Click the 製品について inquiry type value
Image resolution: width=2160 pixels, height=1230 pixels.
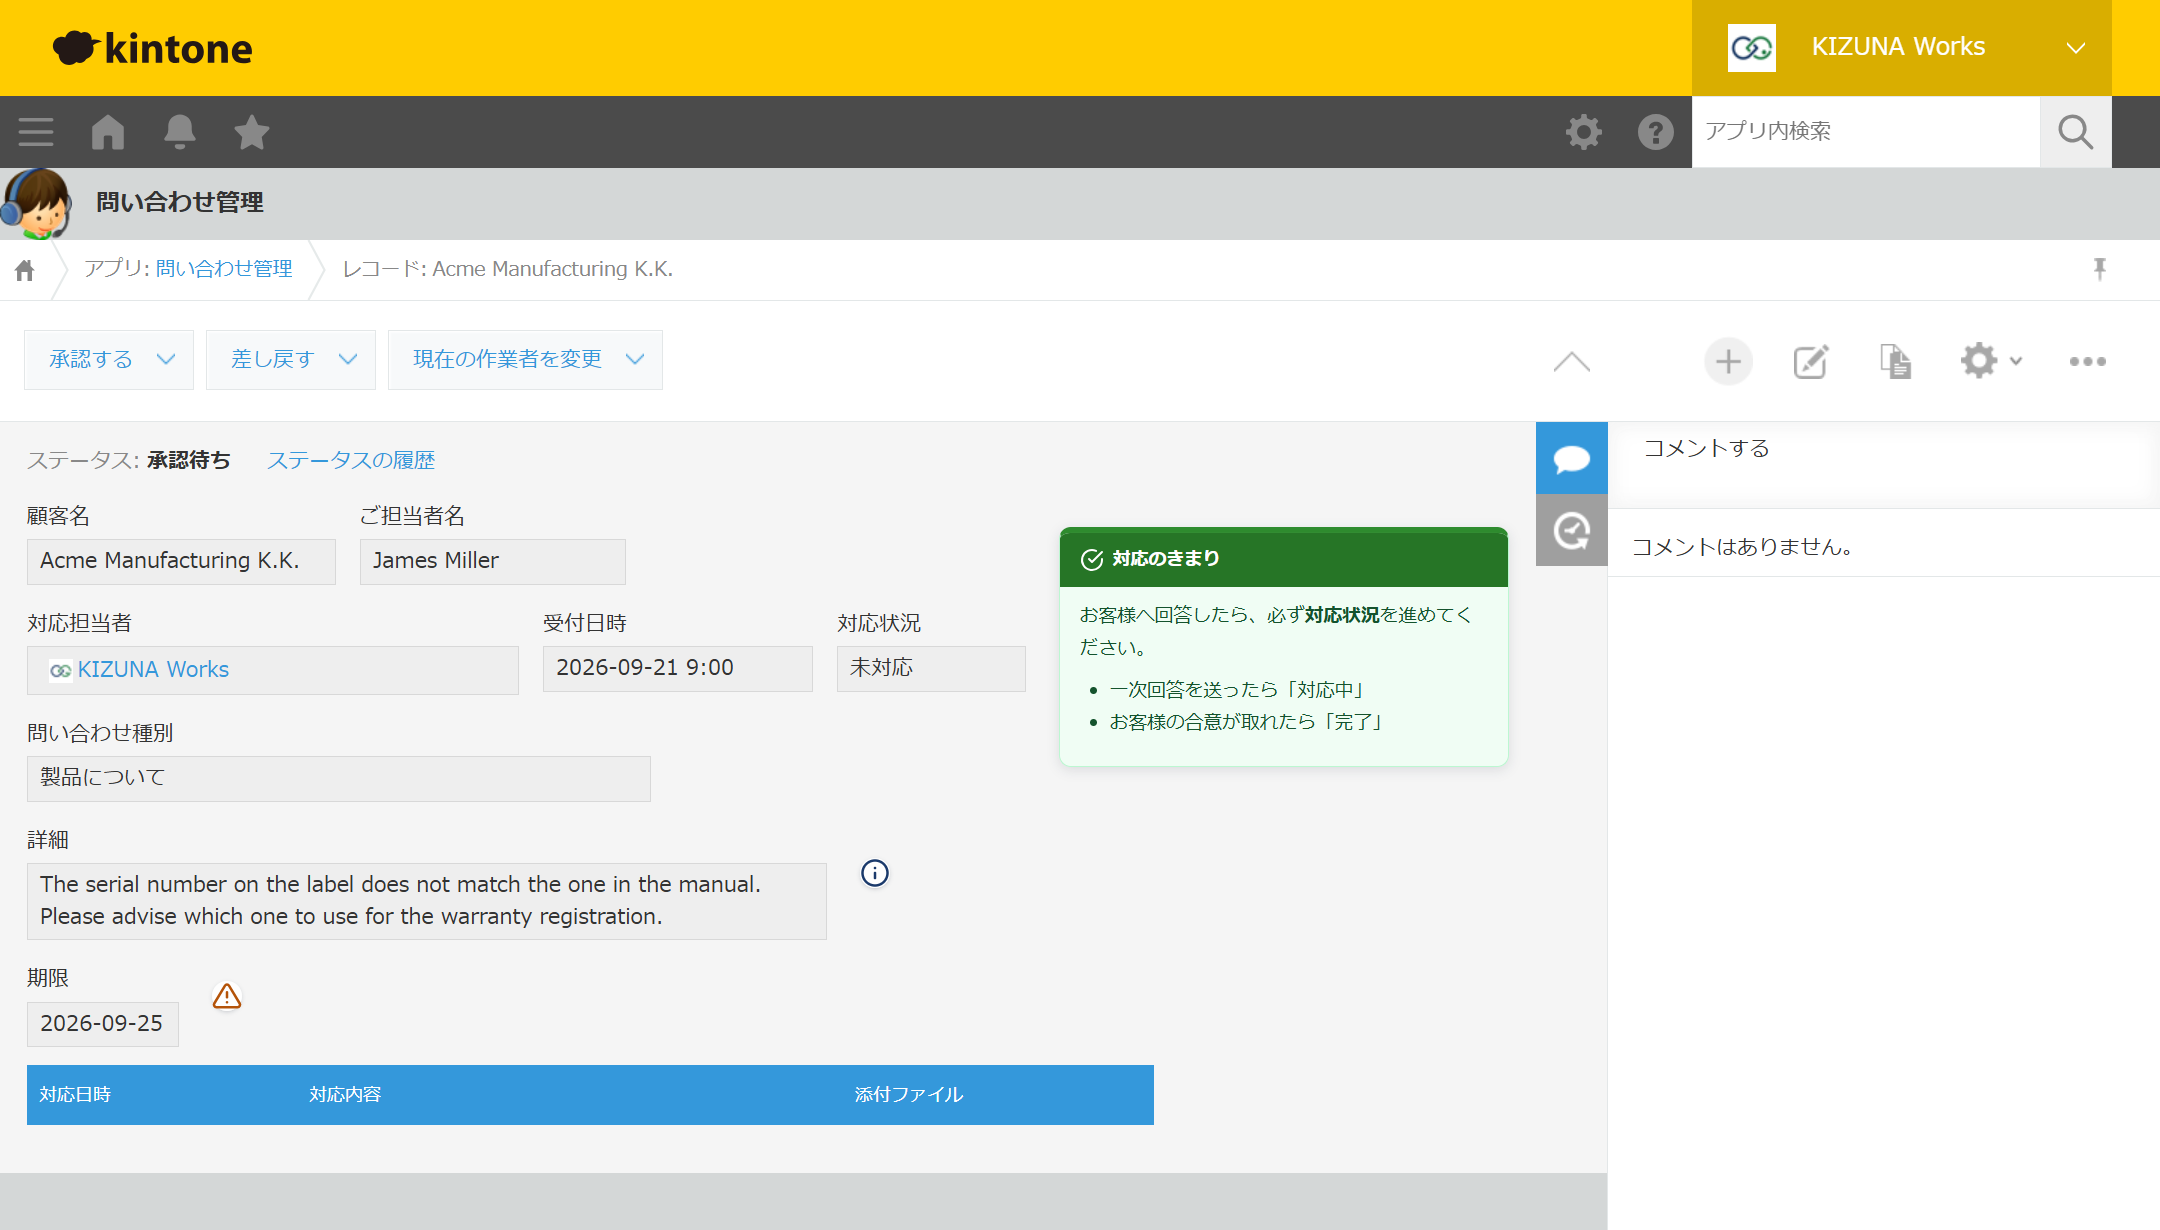tap(339, 779)
